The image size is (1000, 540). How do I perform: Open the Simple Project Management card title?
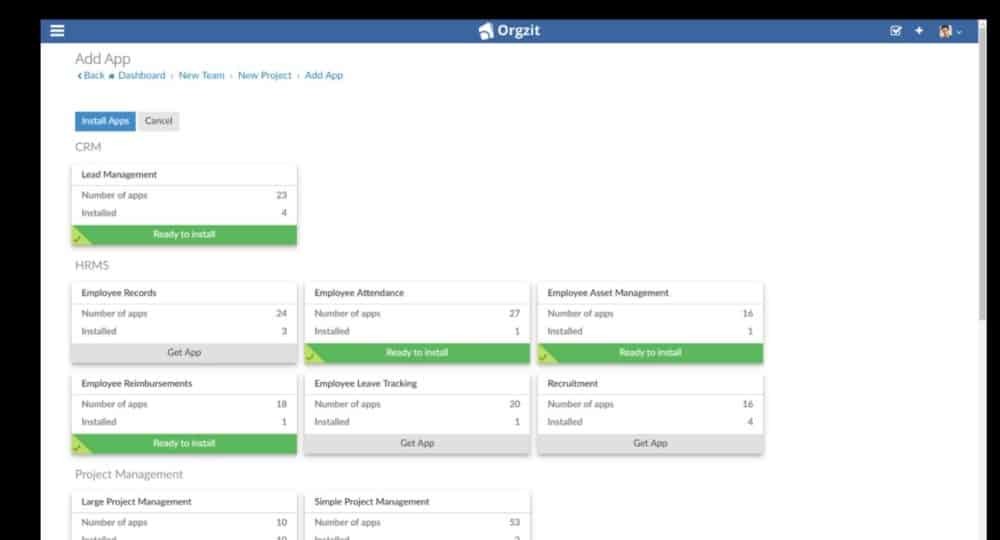tap(372, 502)
